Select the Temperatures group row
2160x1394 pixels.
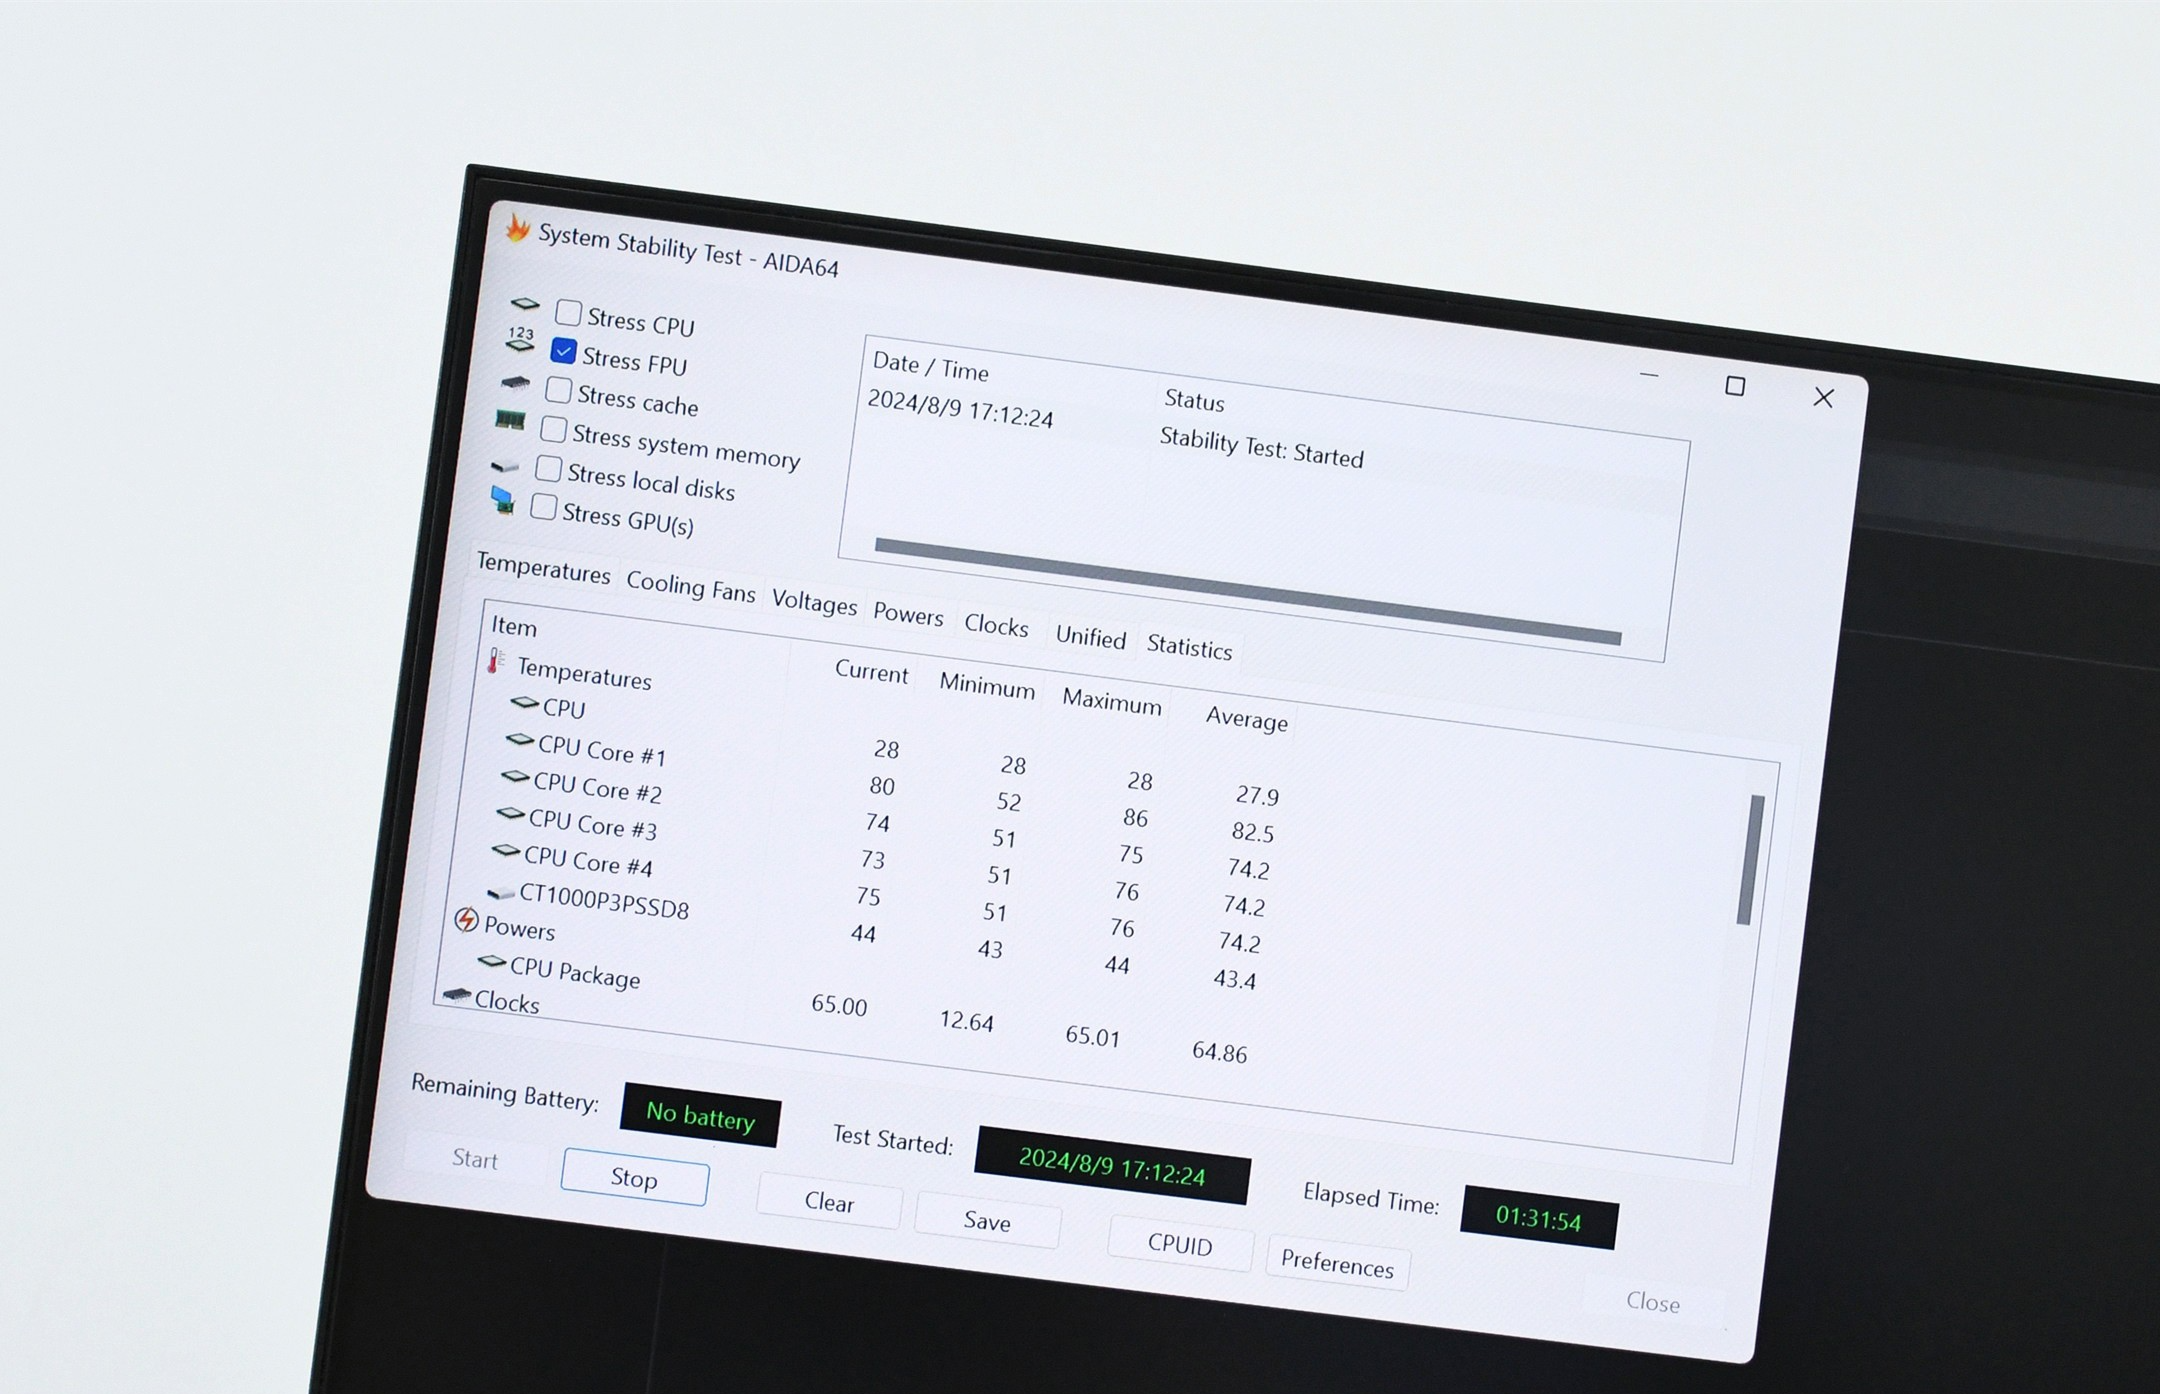point(583,673)
